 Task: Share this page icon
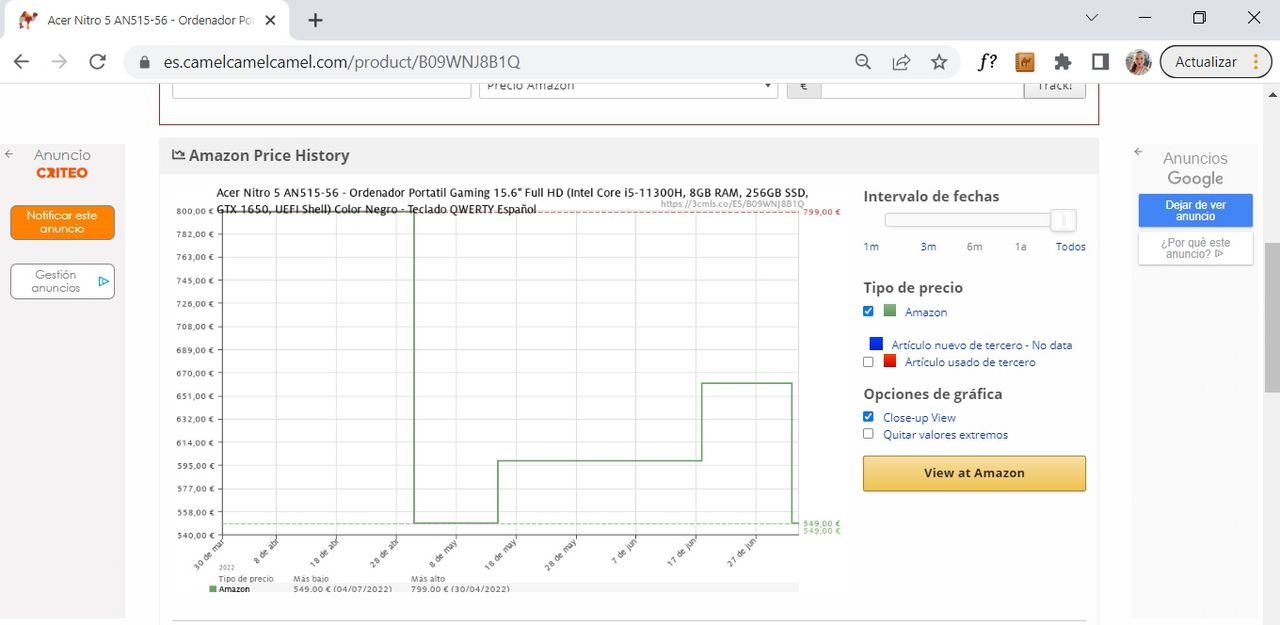click(x=901, y=62)
